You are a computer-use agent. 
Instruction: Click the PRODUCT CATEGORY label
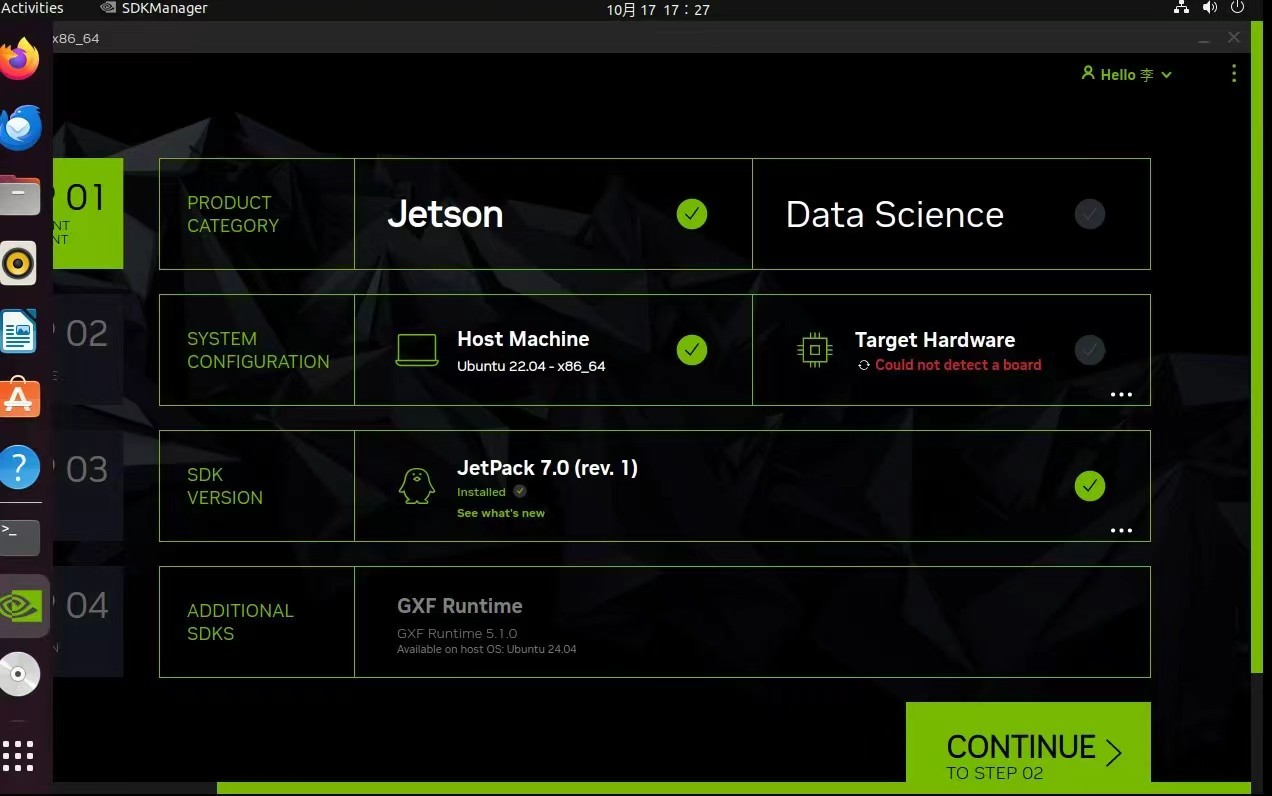(233, 214)
